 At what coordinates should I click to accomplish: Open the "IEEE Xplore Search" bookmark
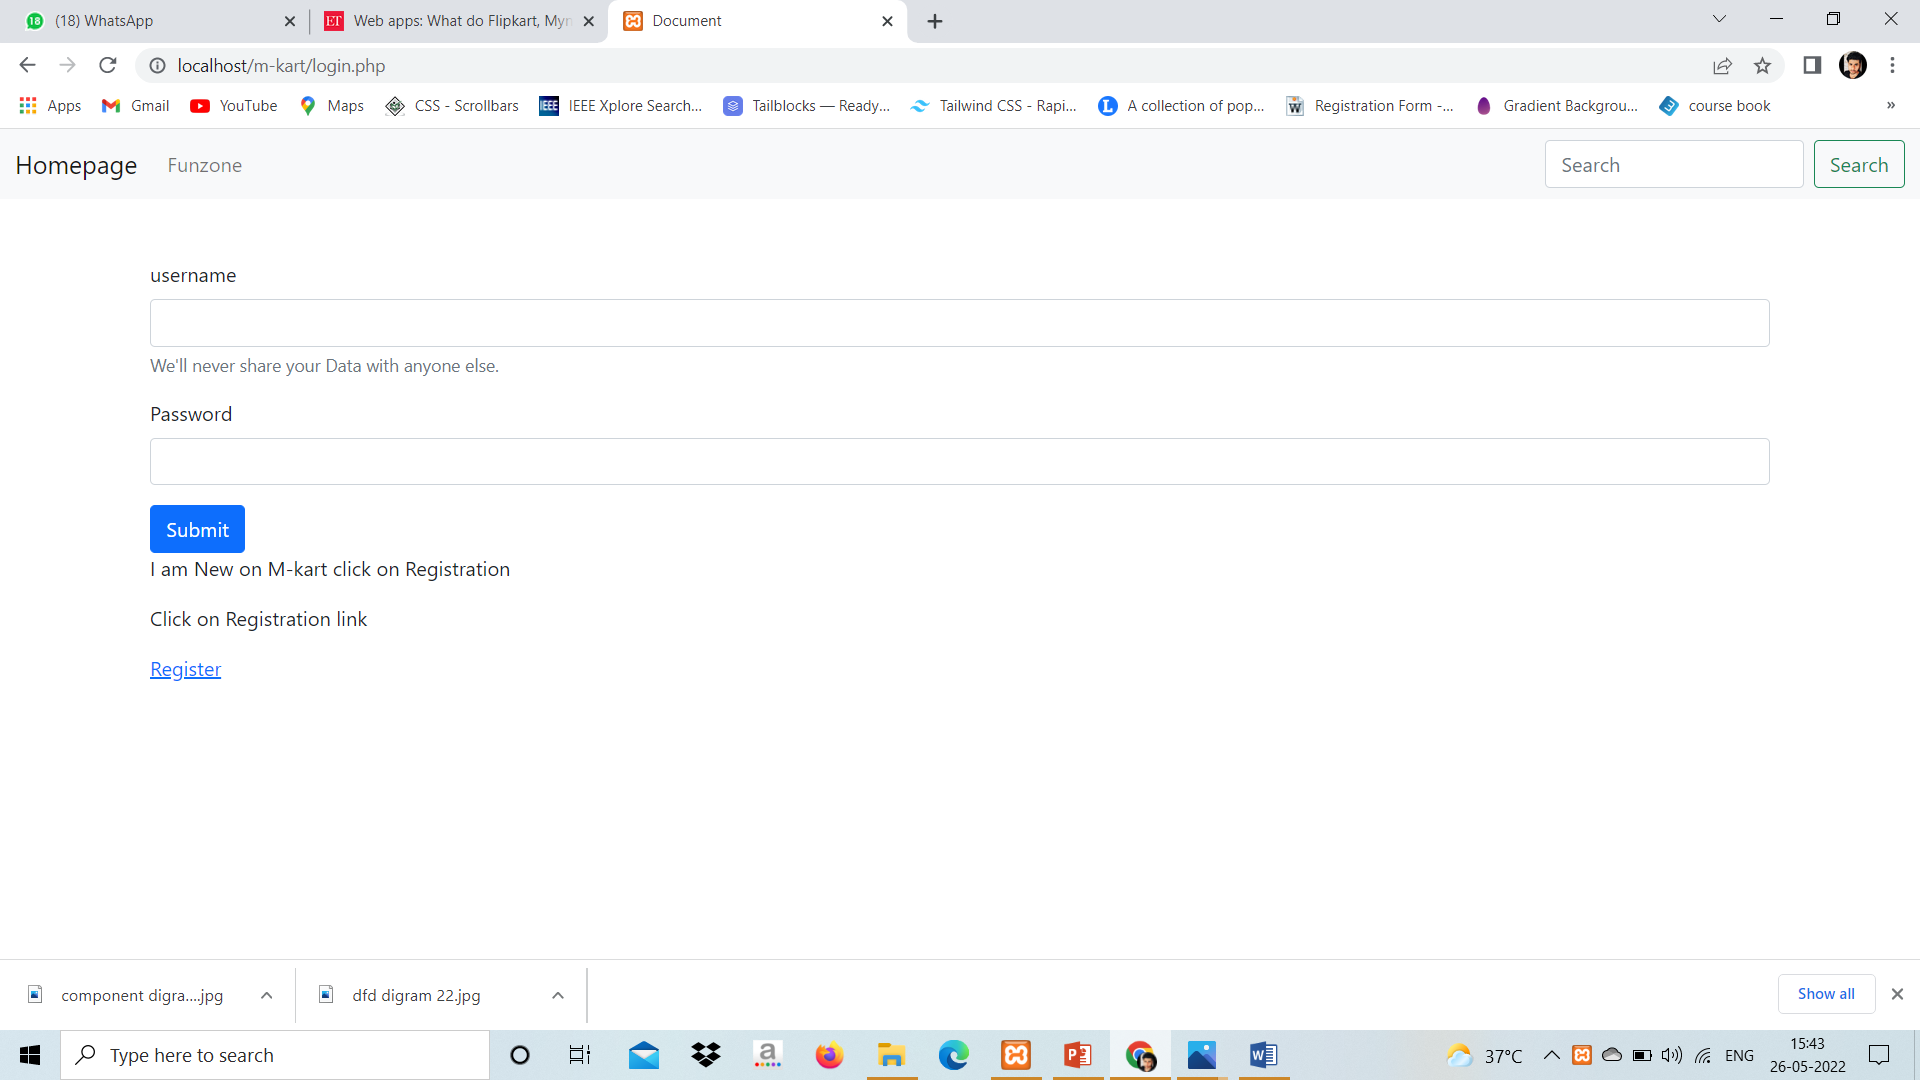tap(620, 105)
